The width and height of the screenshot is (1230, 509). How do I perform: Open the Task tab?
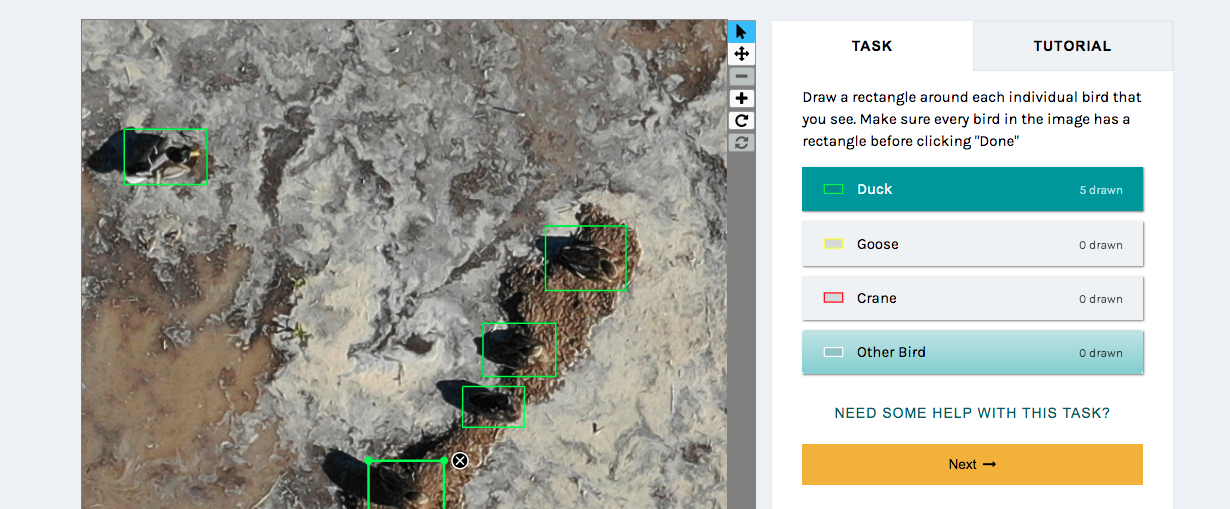click(872, 46)
